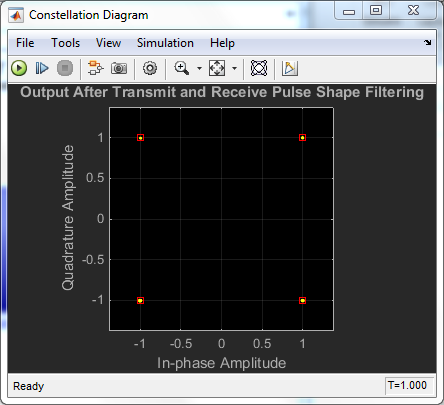Screen dimensions: 444x405
Task: Open the File menu
Action: tap(25, 43)
